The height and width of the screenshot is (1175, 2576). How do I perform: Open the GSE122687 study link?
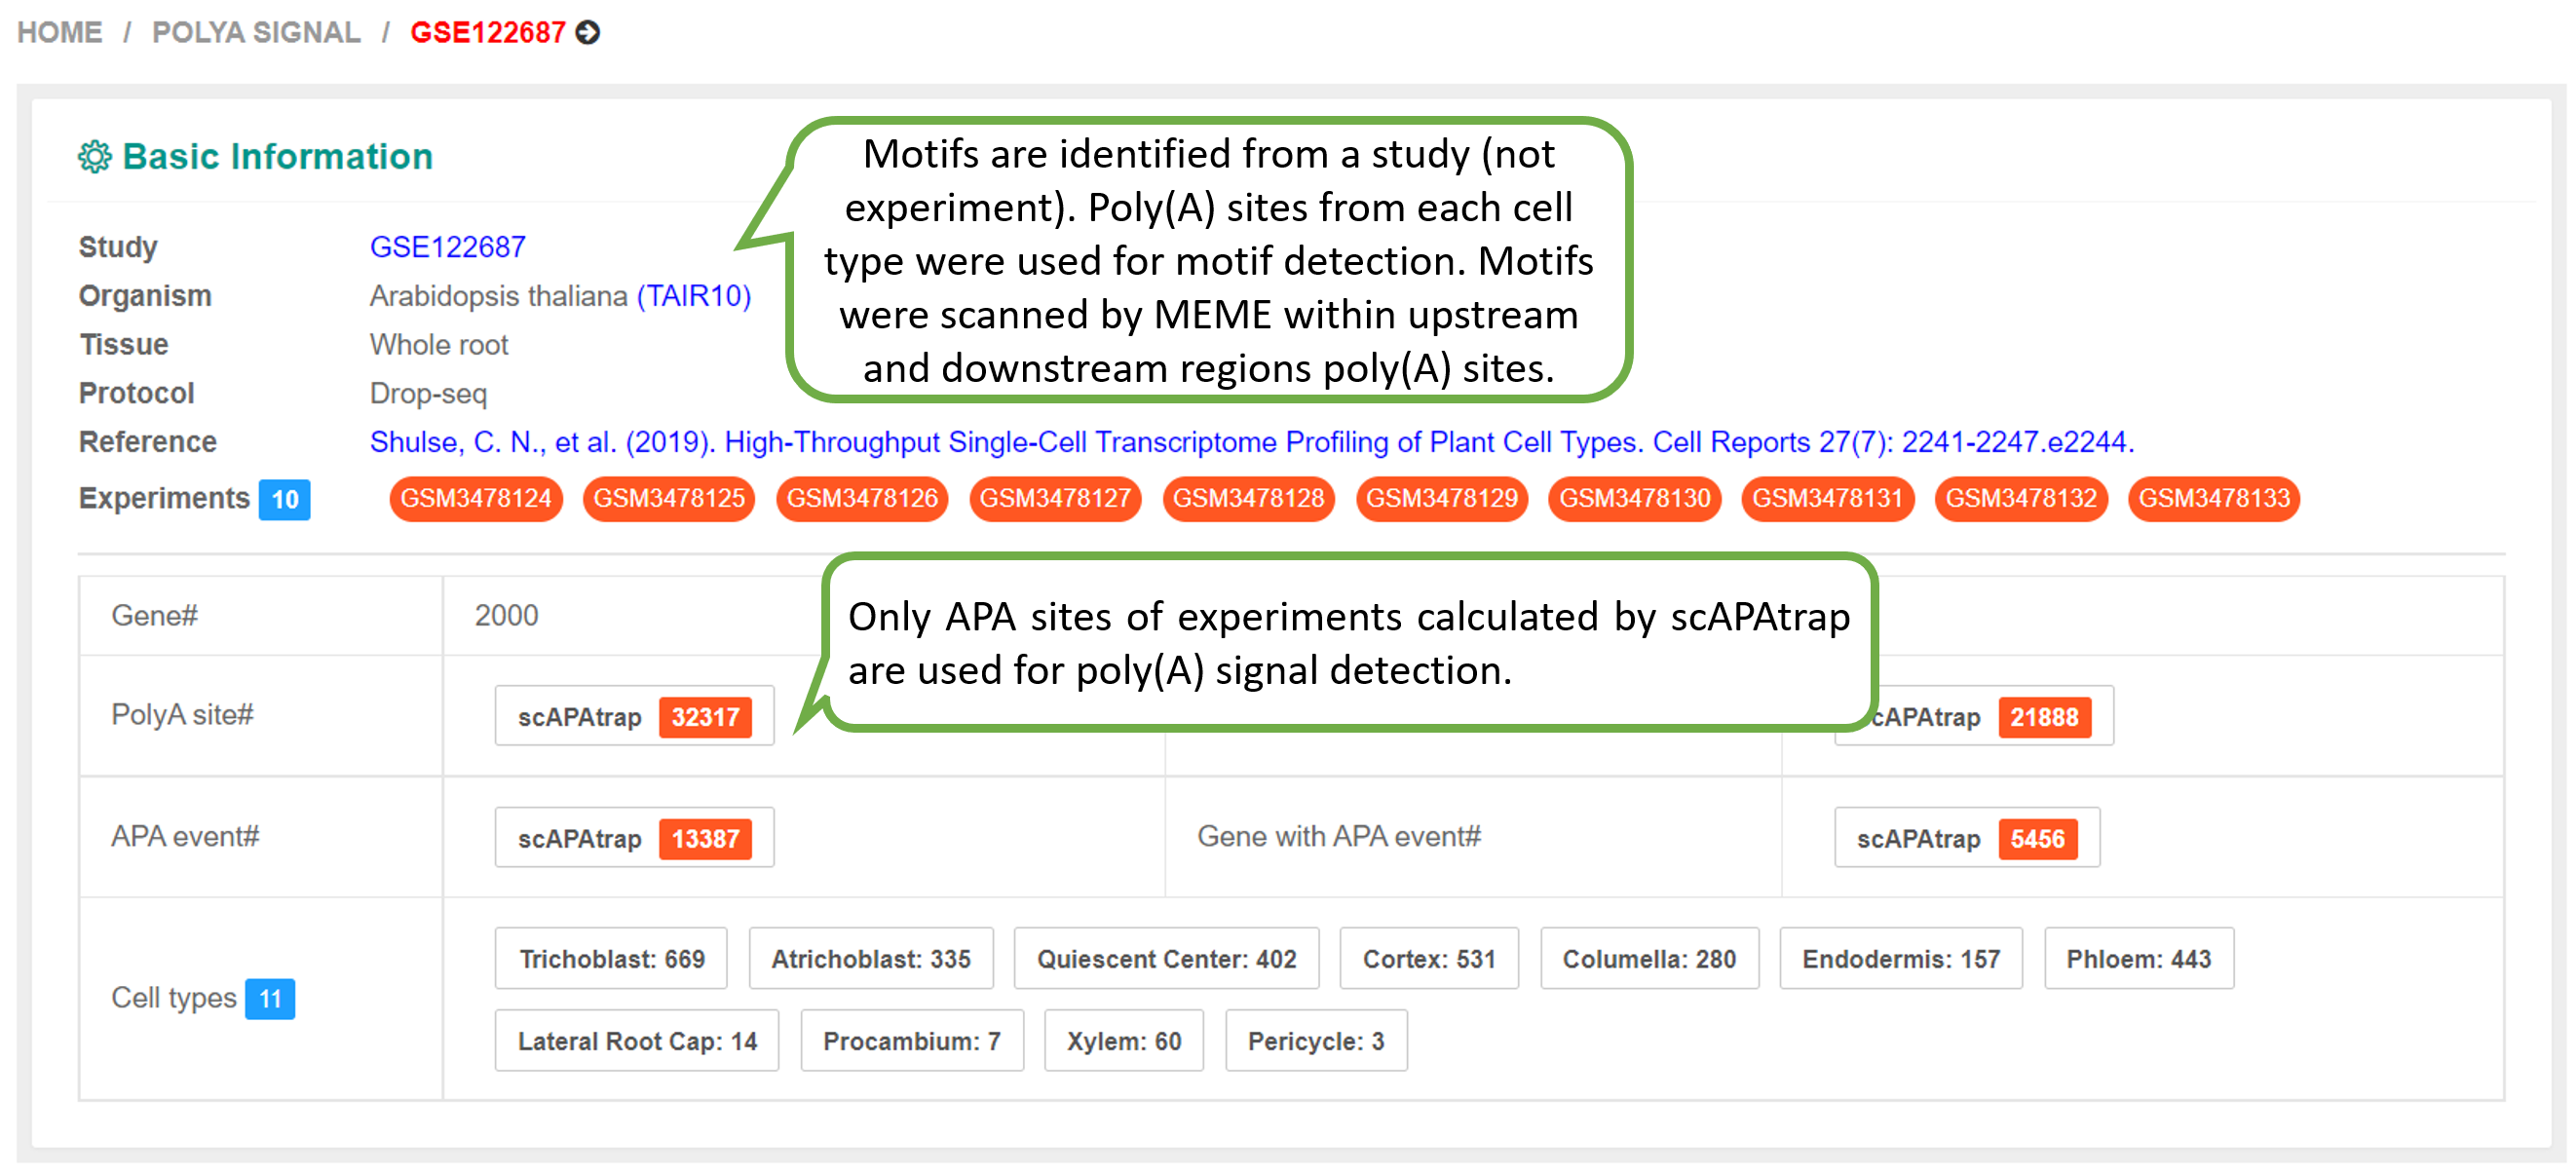(447, 247)
